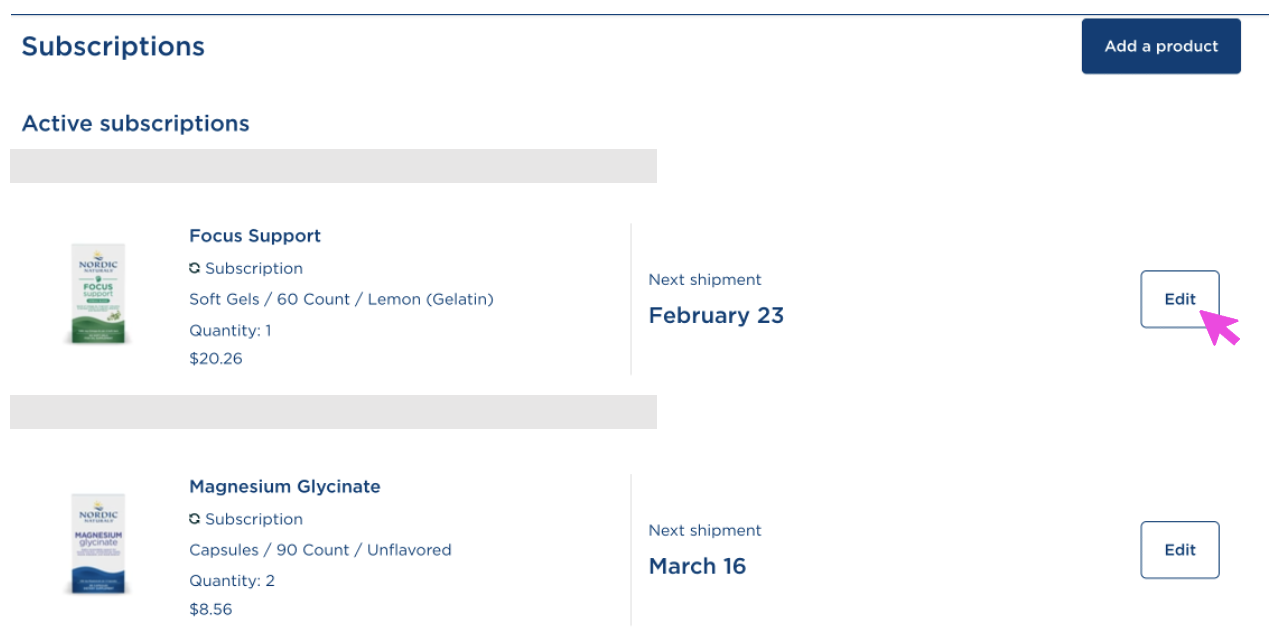Click the Active subscriptions heading
The height and width of the screenshot is (640, 1278).
tap(135, 124)
